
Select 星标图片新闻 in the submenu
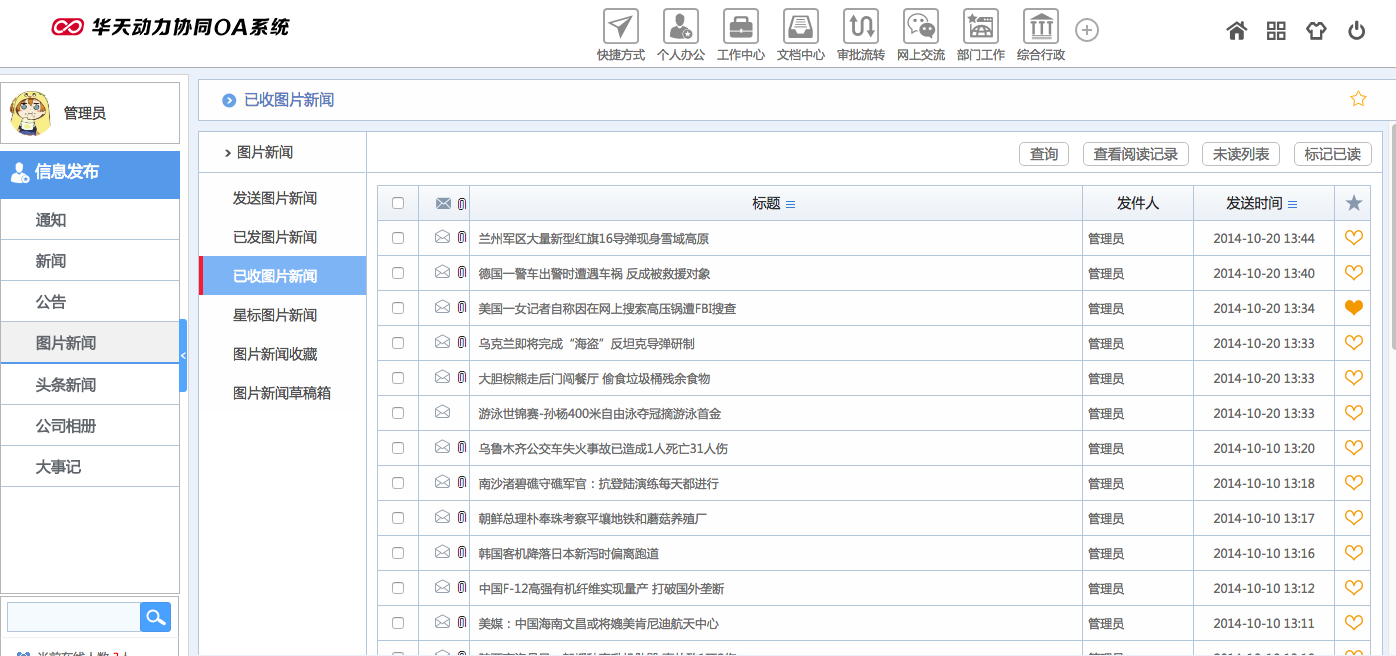coord(275,315)
